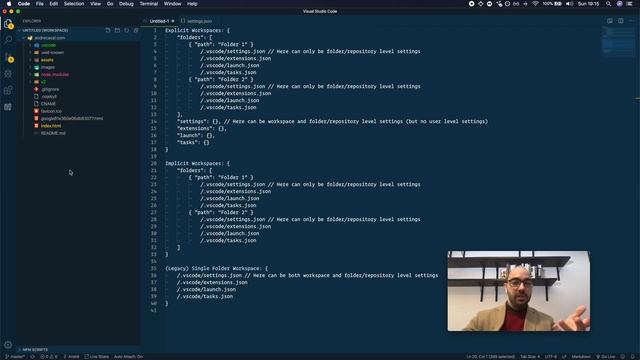The width and height of the screenshot is (640, 360).
Task: Open the File menu
Action: tap(40, 4)
